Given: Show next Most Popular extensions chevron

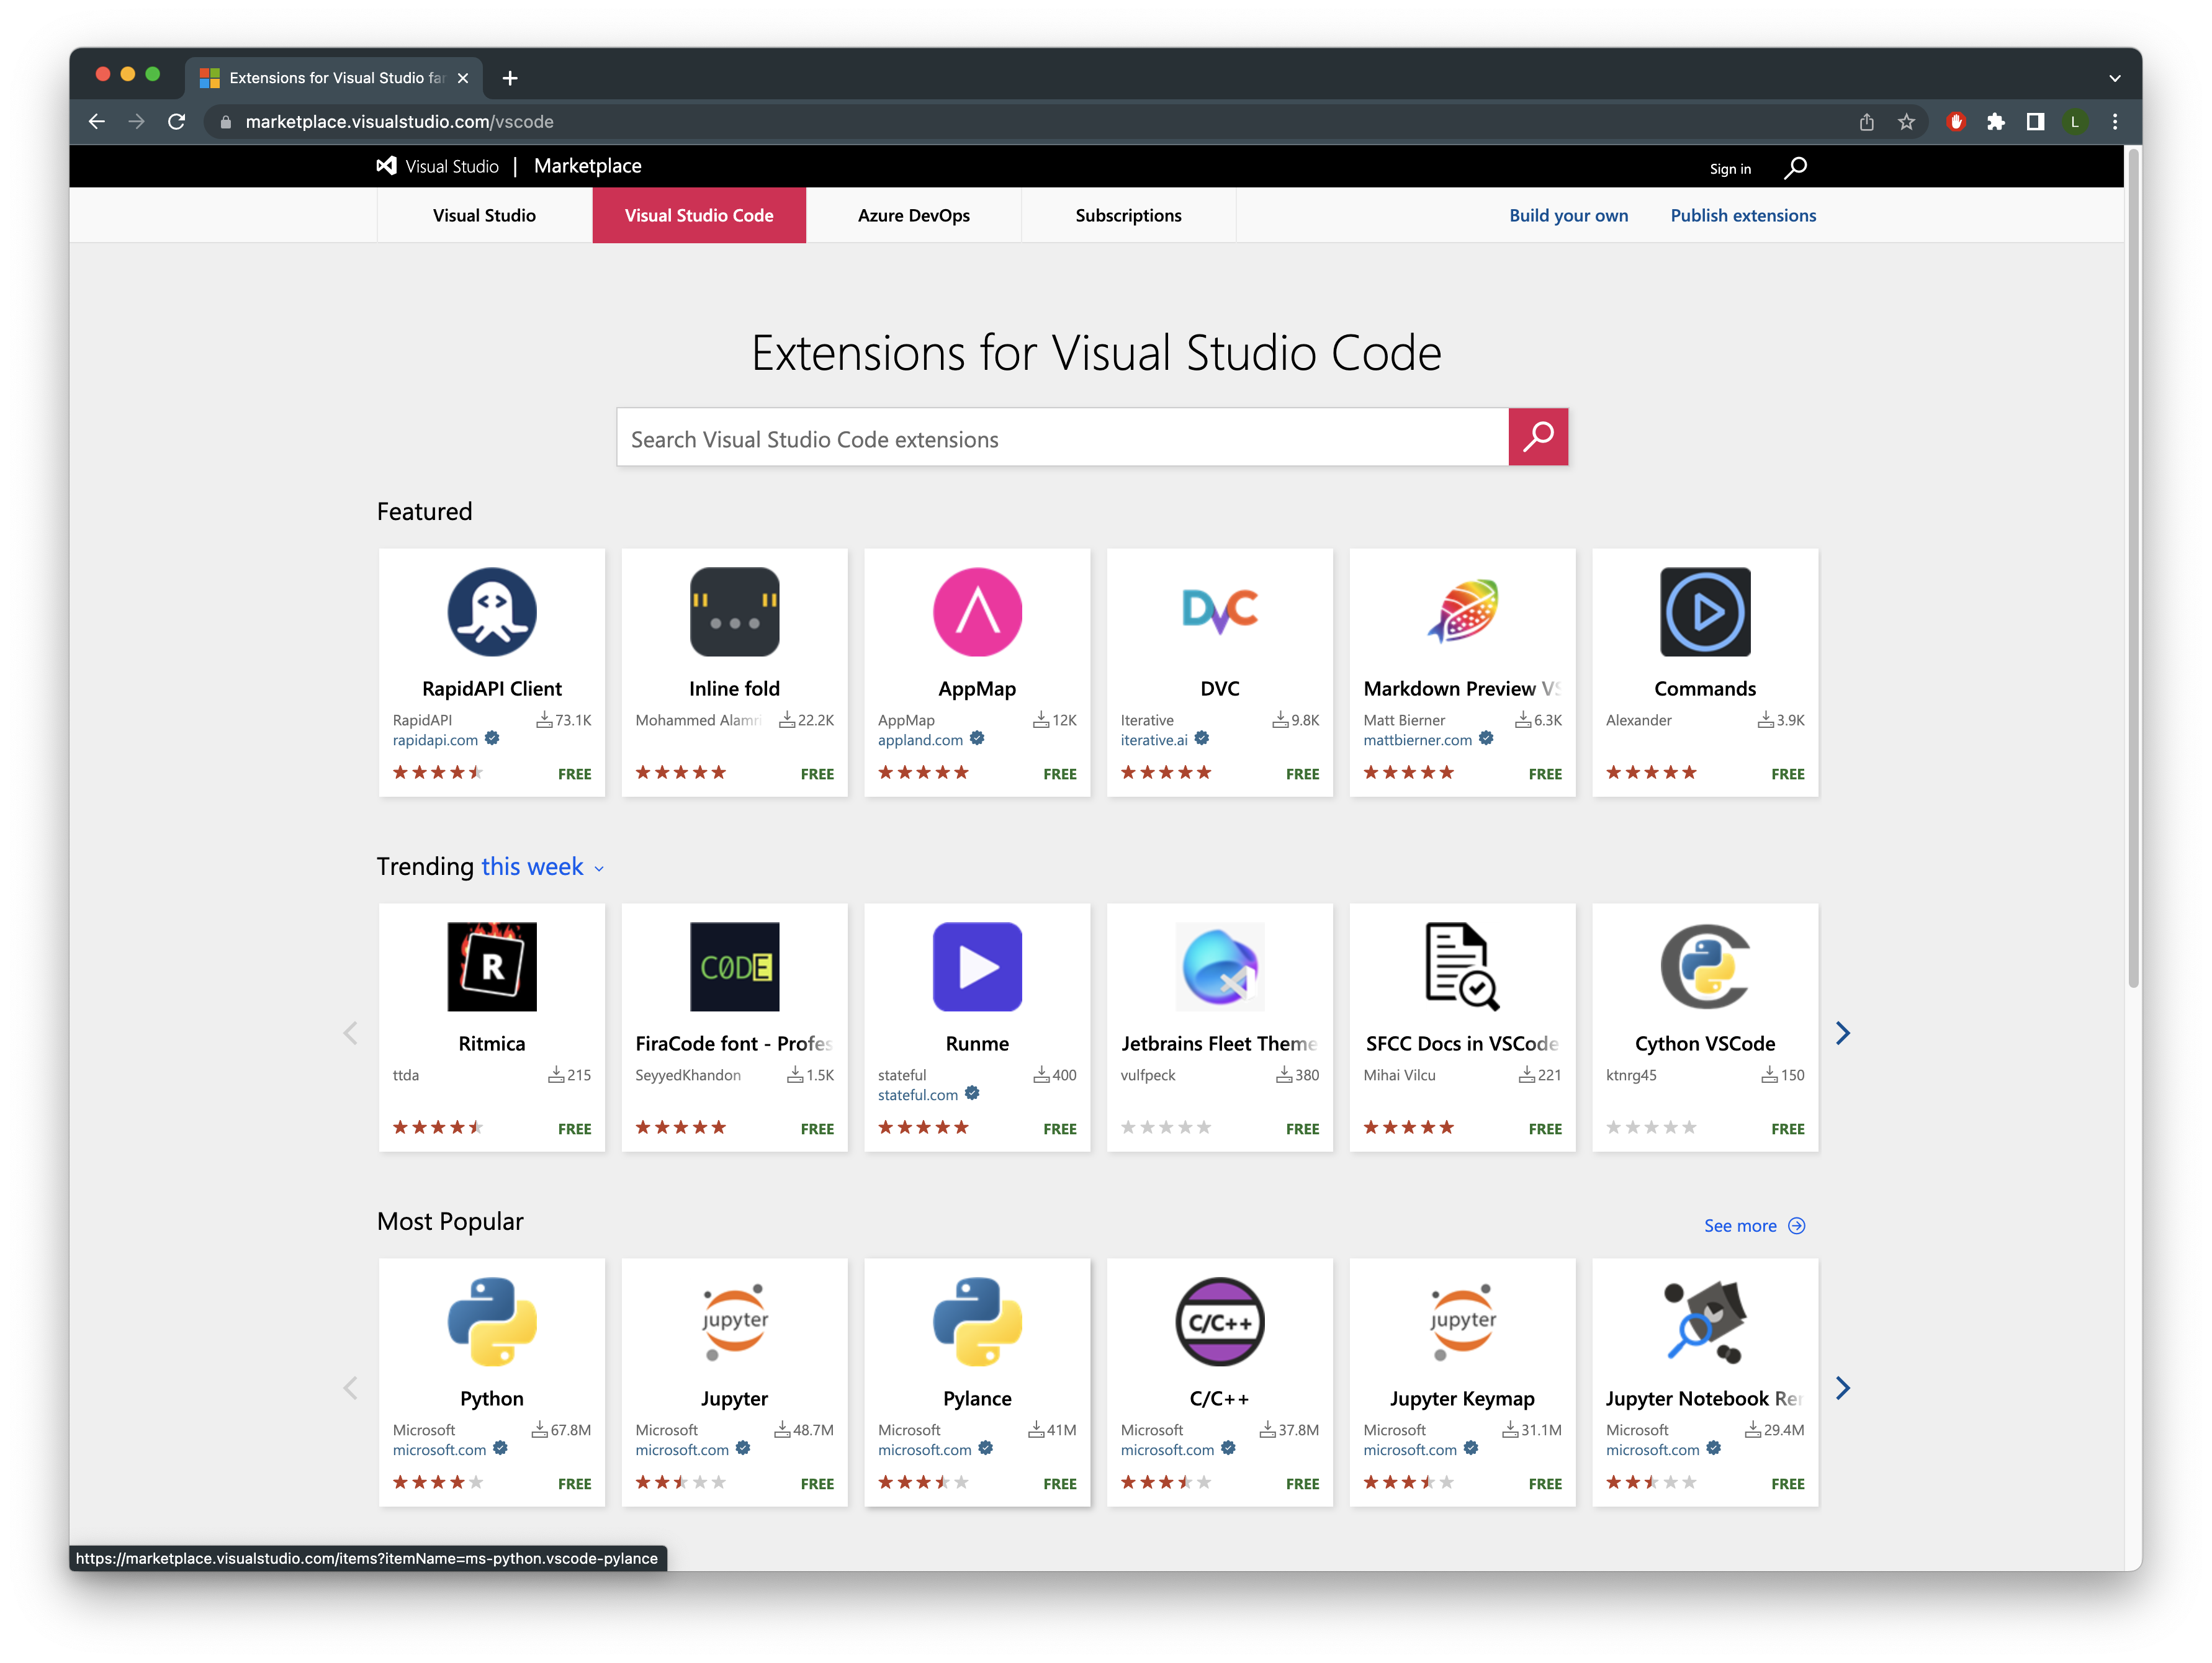Looking at the screenshot, I should [x=1842, y=1387].
